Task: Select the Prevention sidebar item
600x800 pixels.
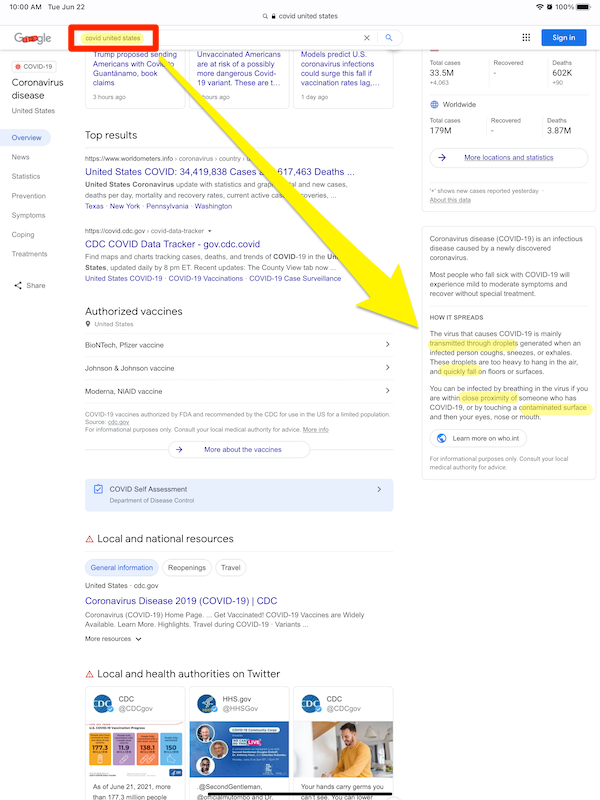Action: pyautogui.click(x=29, y=196)
